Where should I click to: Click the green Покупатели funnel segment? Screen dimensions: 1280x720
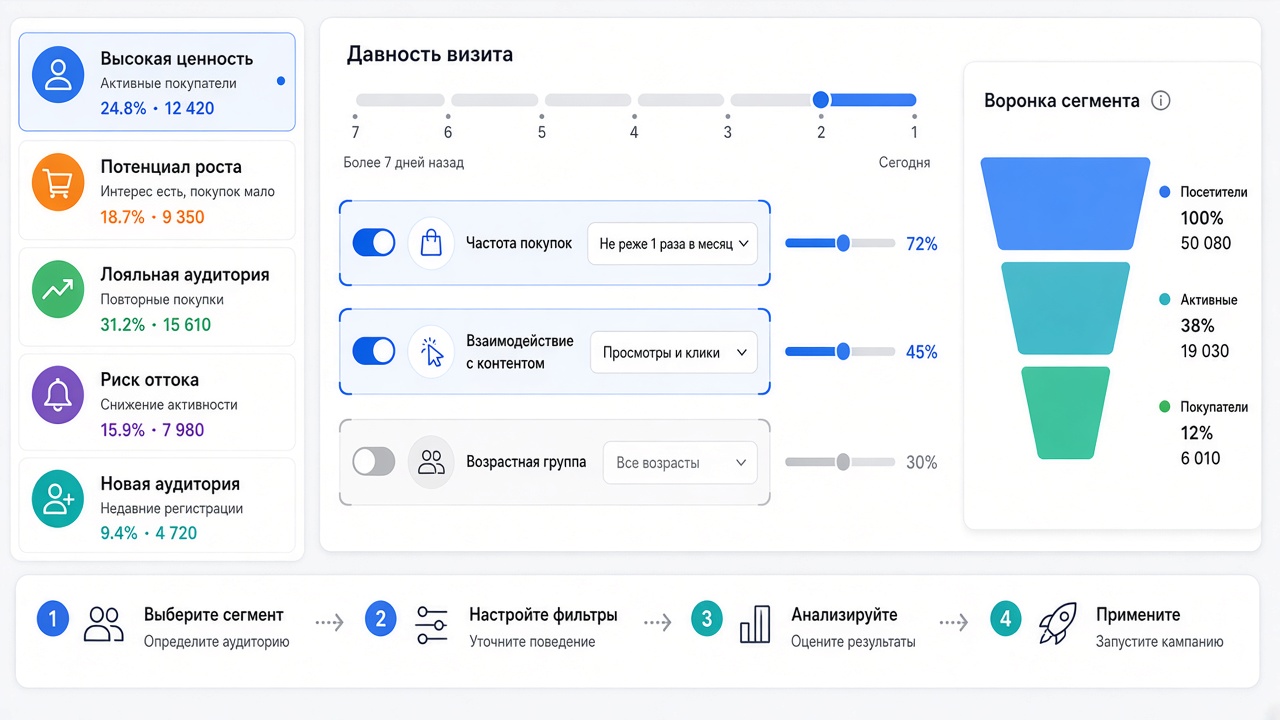click(1065, 413)
